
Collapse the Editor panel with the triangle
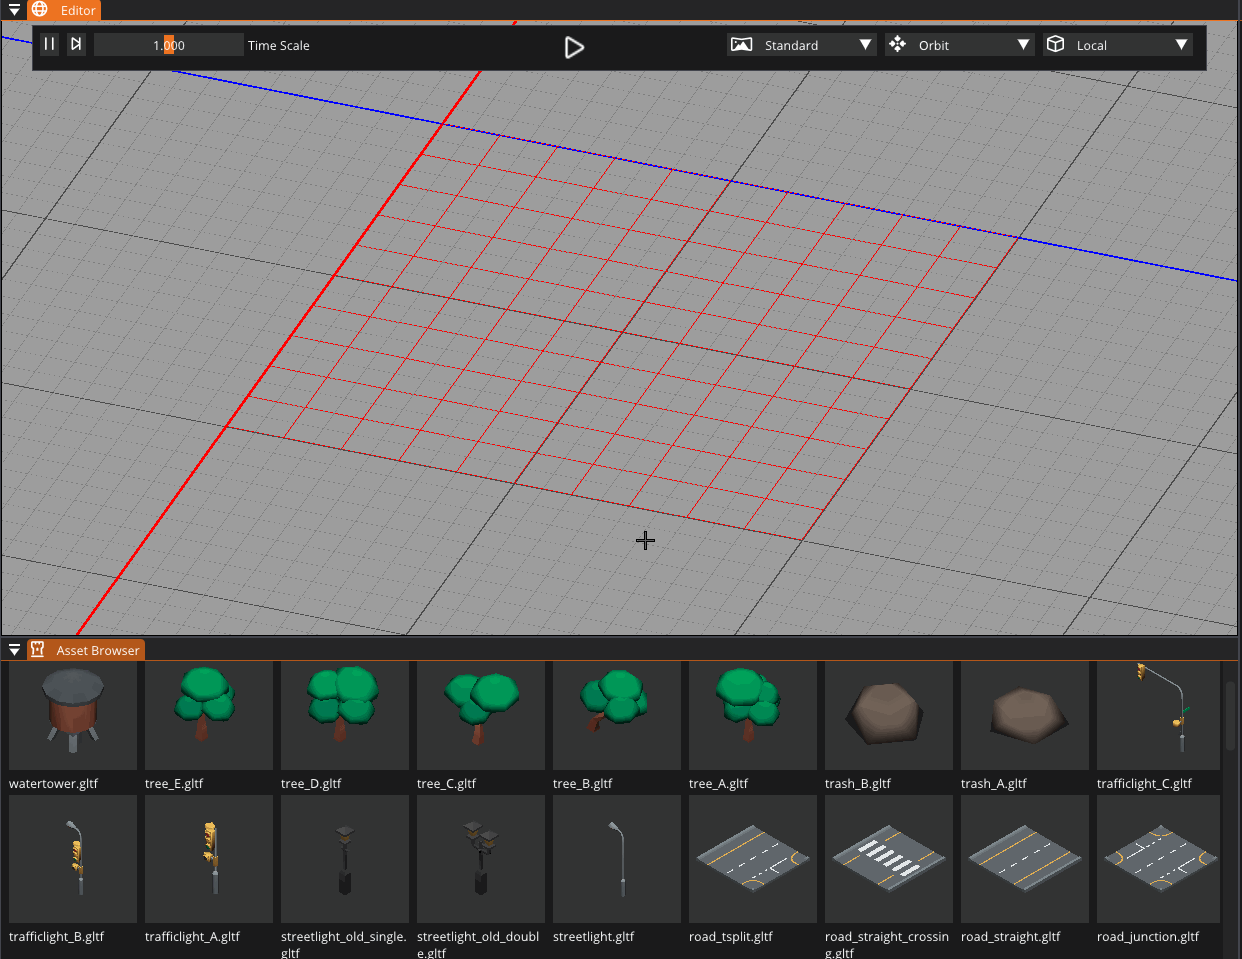coord(14,10)
